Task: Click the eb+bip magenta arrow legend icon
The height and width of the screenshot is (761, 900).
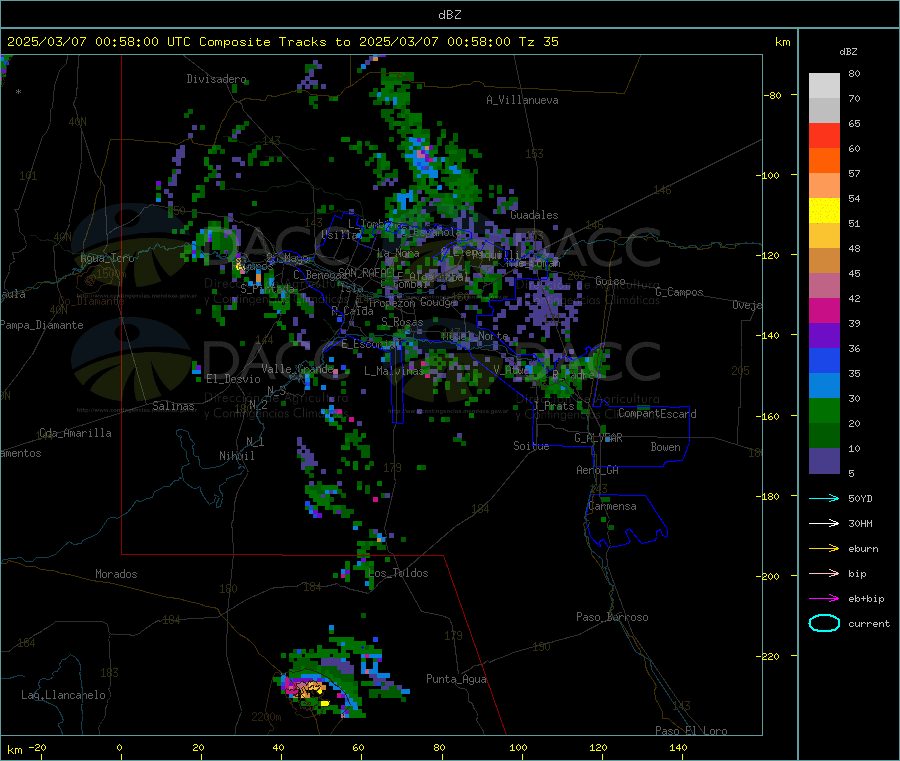Action: [824, 599]
